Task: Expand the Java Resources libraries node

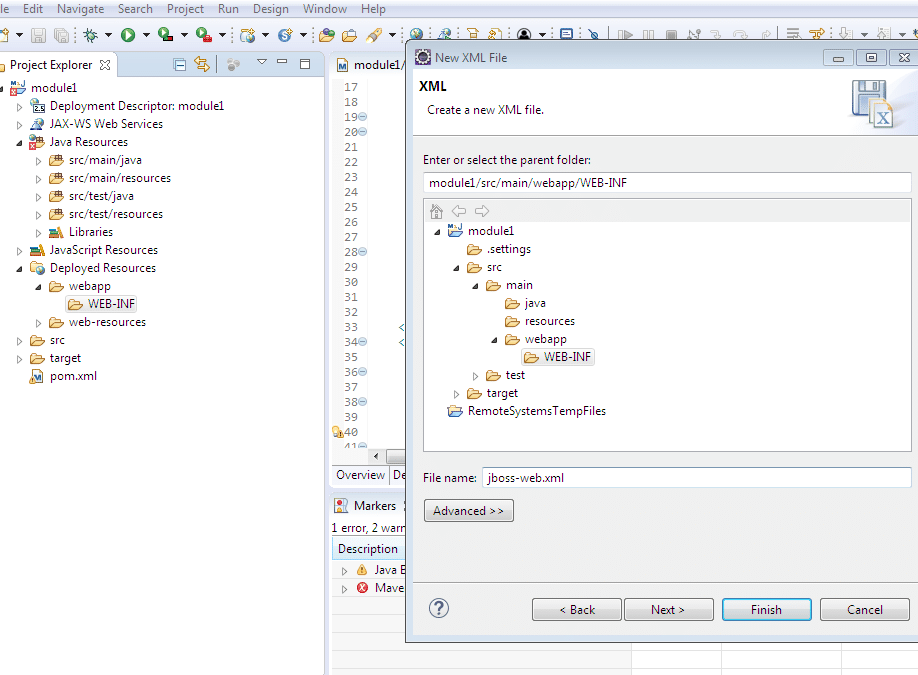Action: pos(39,232)
